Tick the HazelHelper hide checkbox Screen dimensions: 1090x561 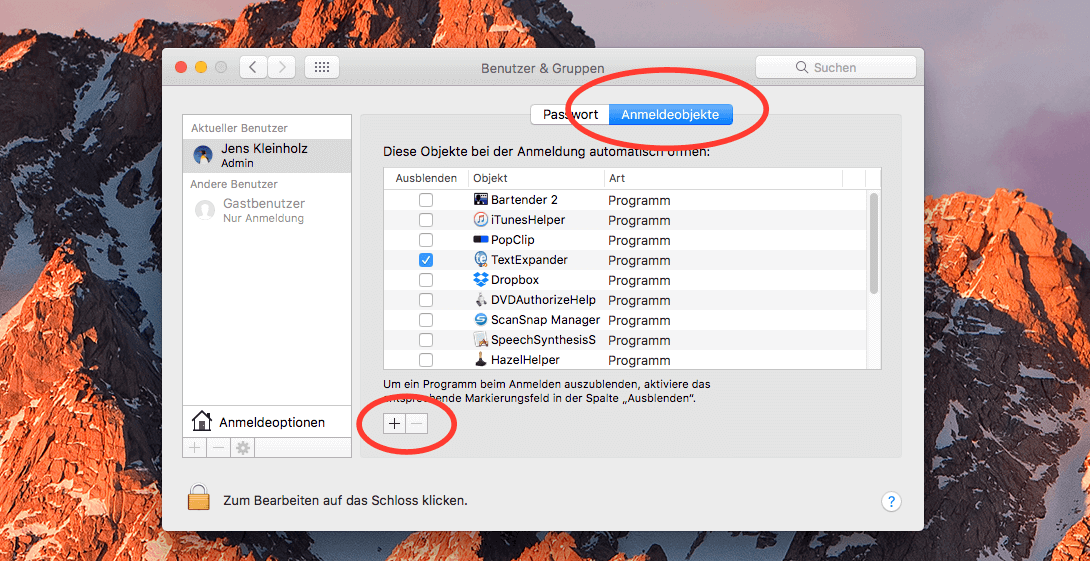click(x=426, y=360)
